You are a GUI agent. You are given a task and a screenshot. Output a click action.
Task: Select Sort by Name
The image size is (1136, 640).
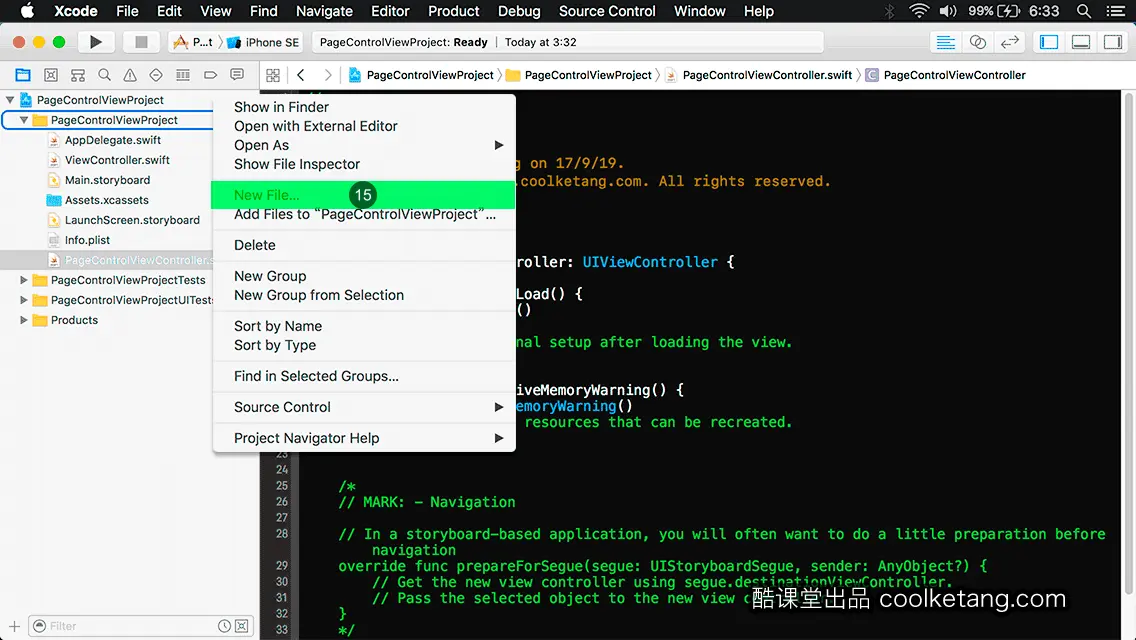click(x=364, y=326)
